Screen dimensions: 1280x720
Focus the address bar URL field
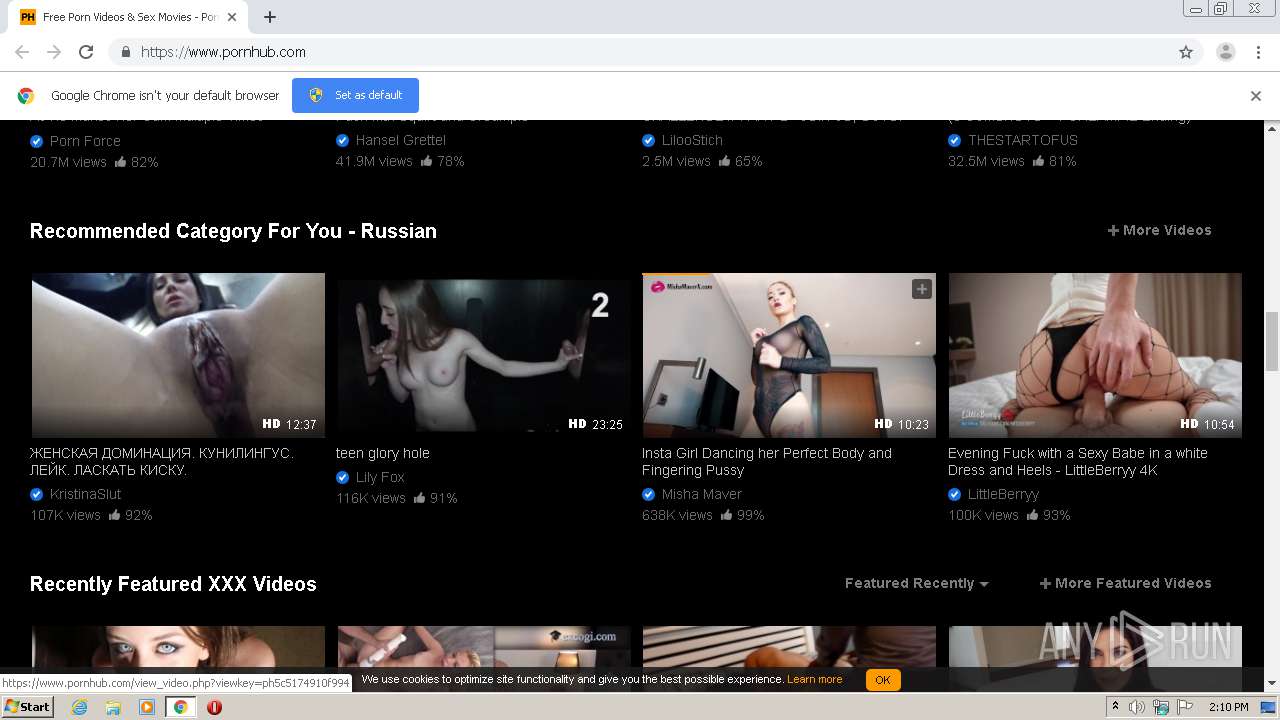pyautogui.click(x=640, y=52)
